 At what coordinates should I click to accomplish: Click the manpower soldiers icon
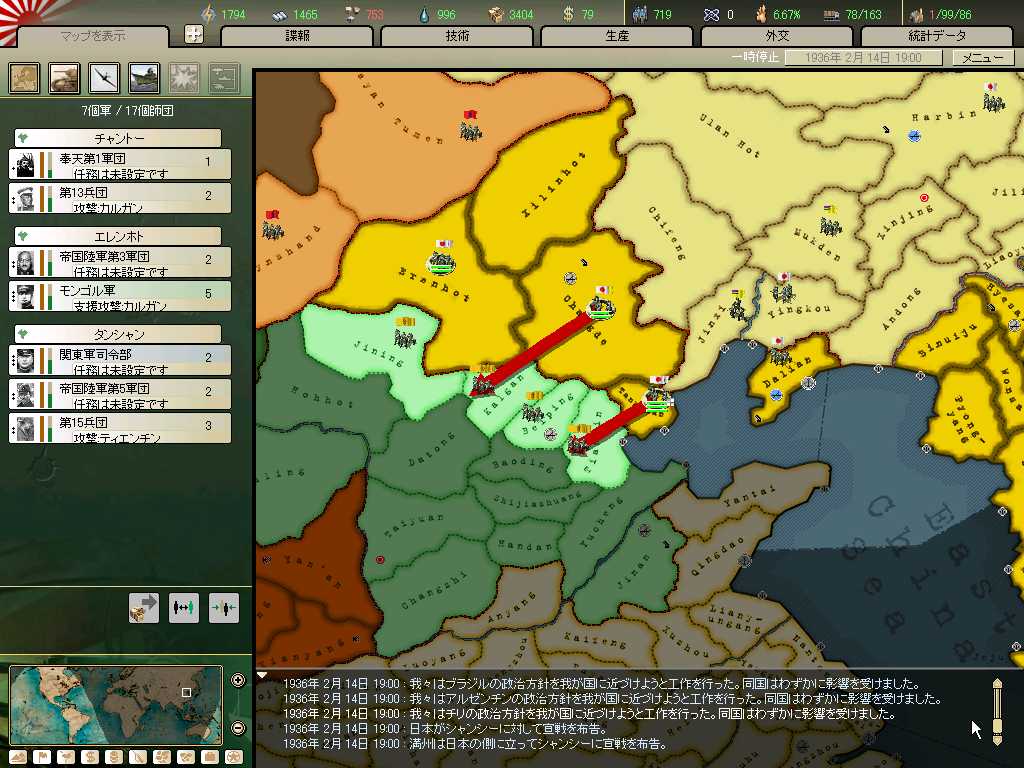tap(640, 14)
